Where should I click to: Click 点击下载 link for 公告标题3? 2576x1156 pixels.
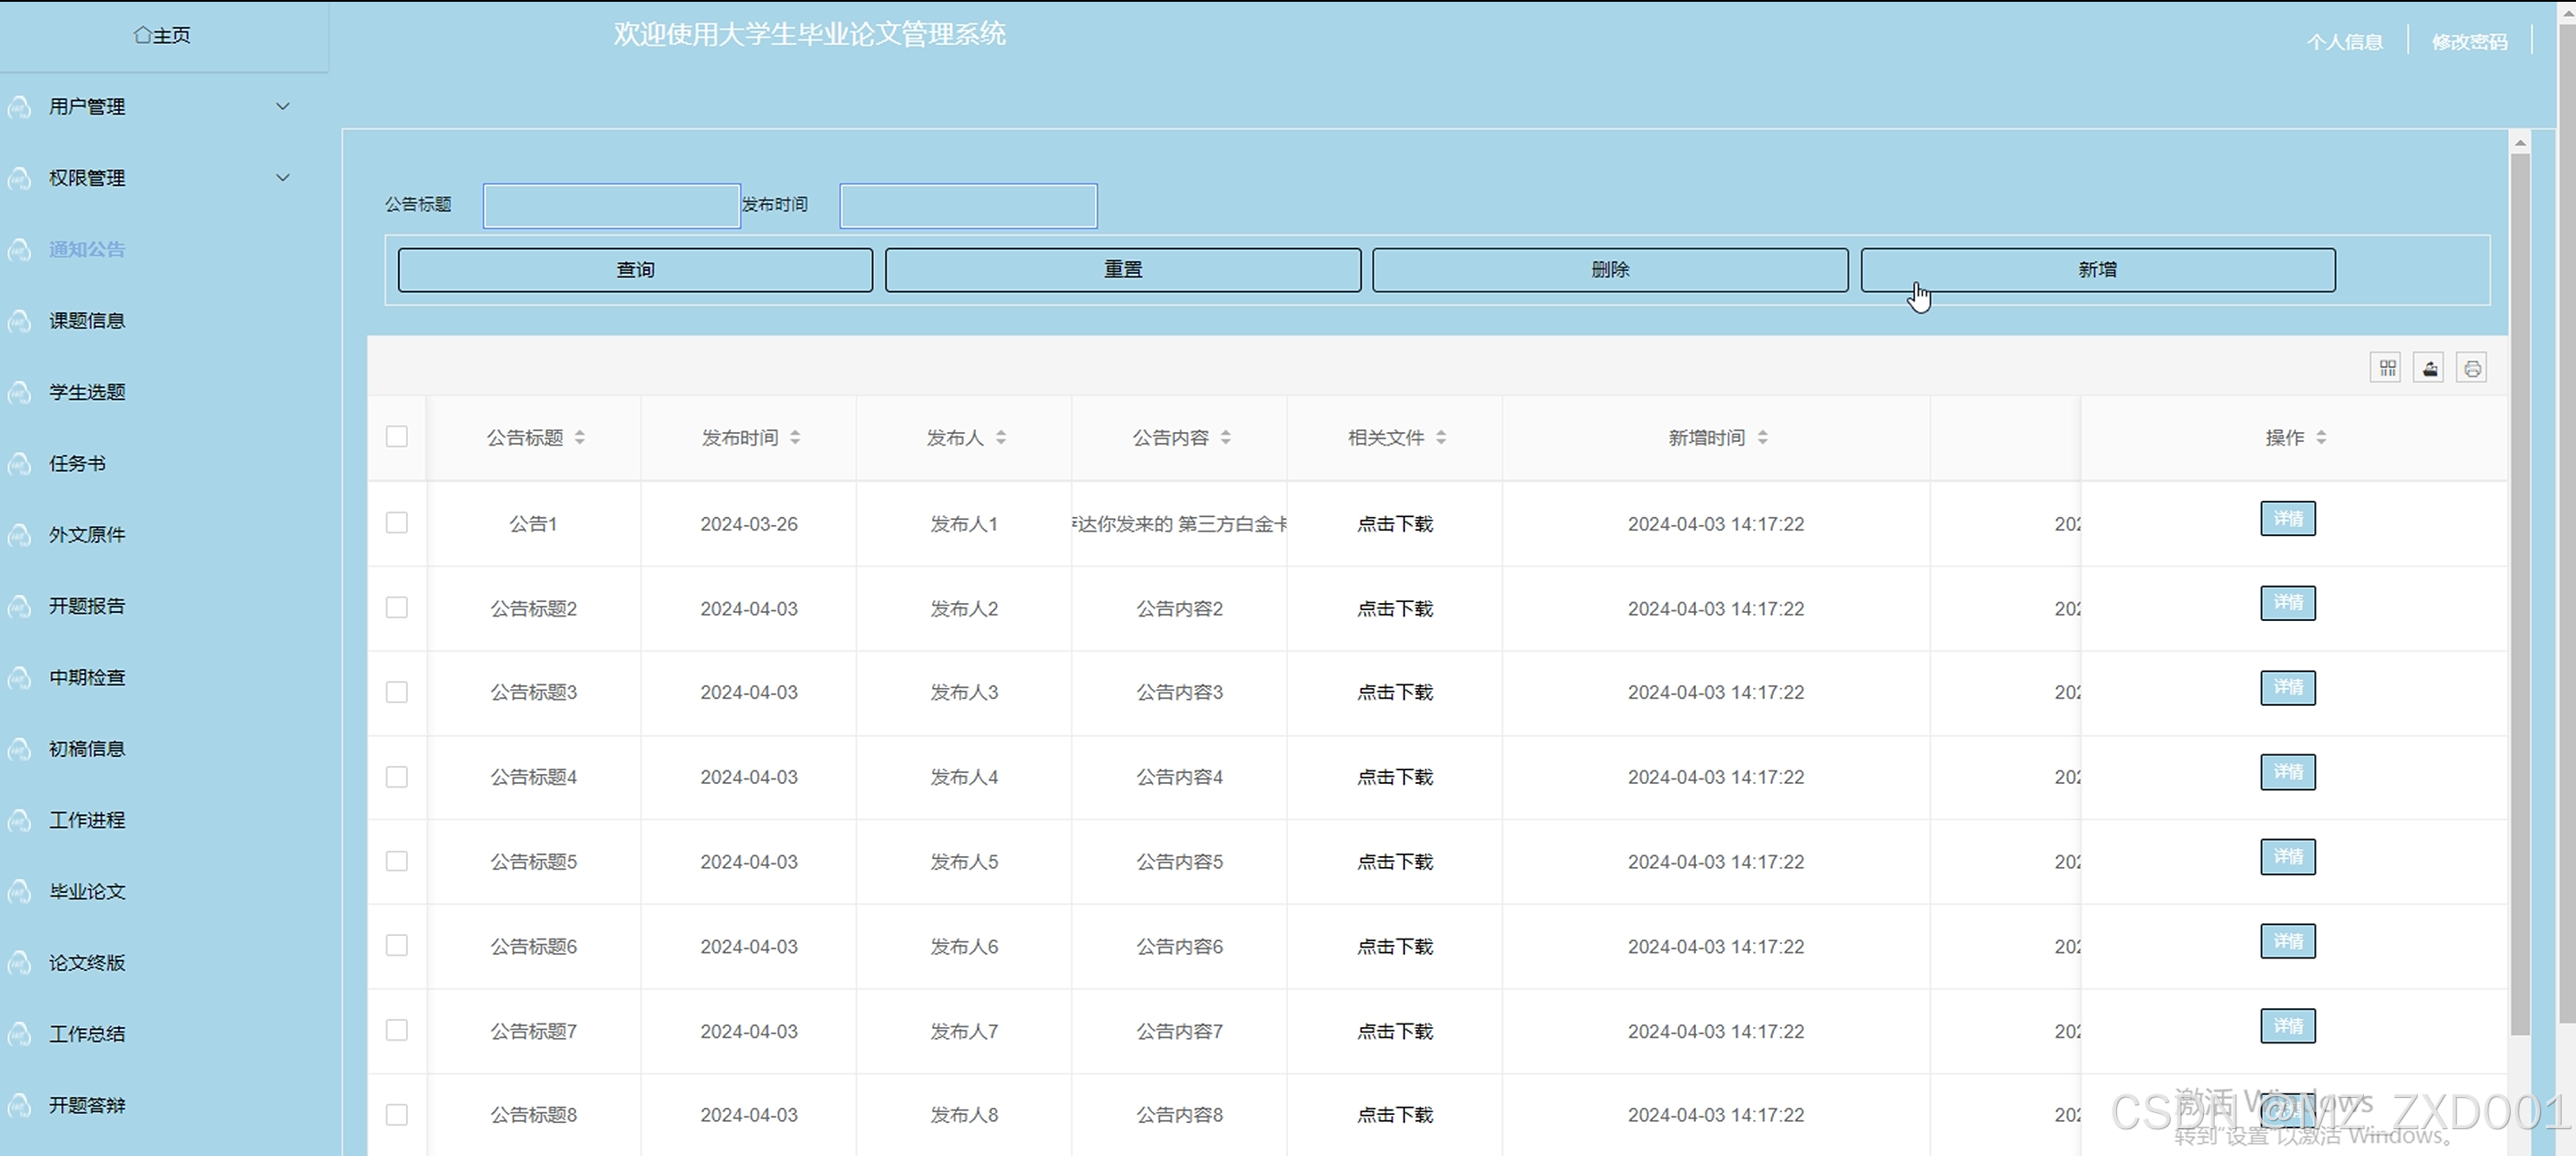(1394, 692)
